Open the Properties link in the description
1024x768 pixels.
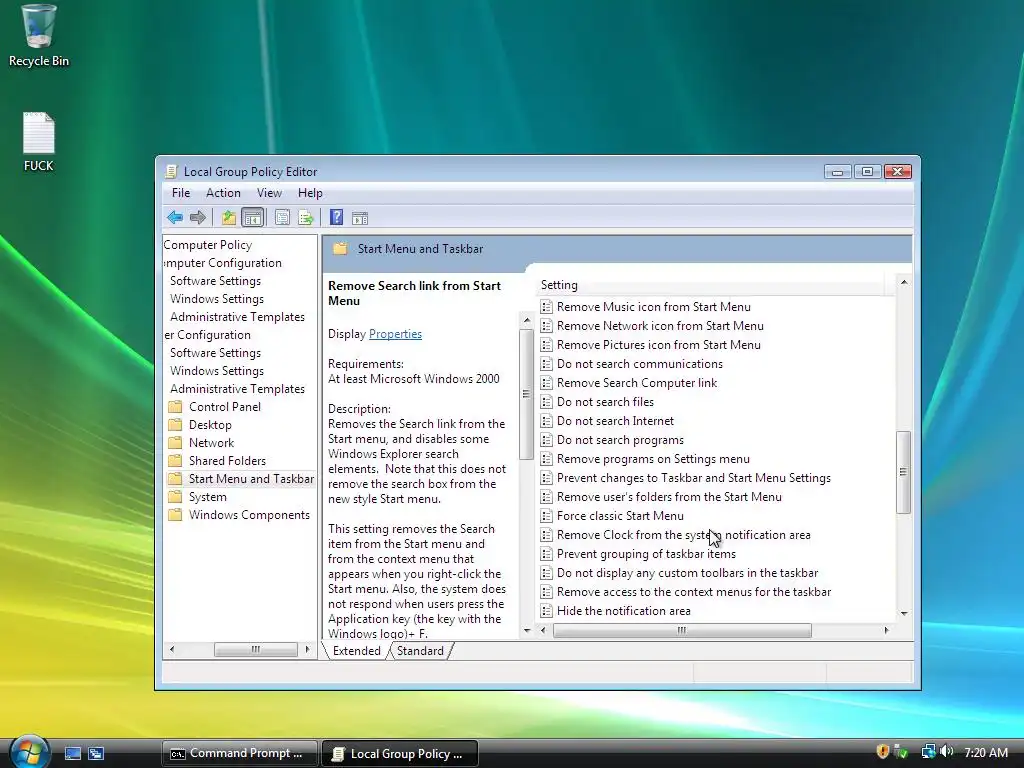[395, 334]
